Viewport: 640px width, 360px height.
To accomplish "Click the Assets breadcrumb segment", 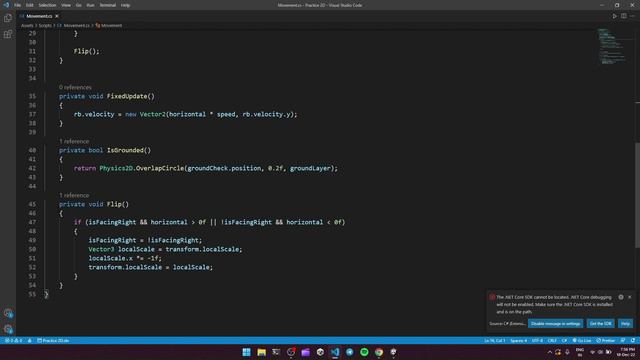I will [27, 25].
